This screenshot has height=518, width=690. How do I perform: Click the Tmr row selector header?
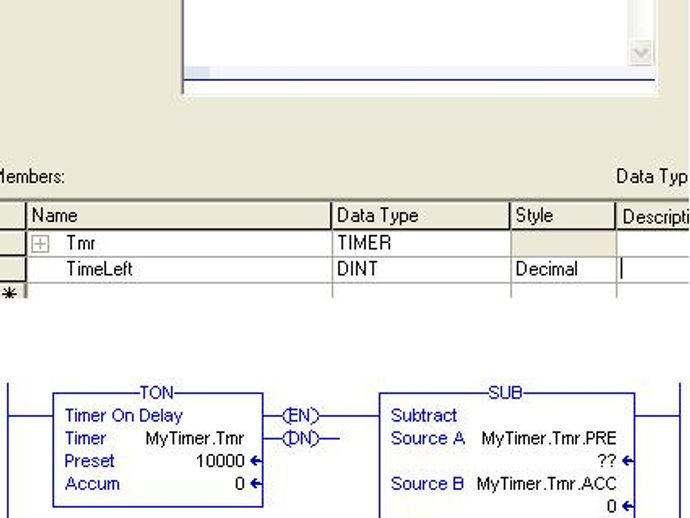(12, 243)
